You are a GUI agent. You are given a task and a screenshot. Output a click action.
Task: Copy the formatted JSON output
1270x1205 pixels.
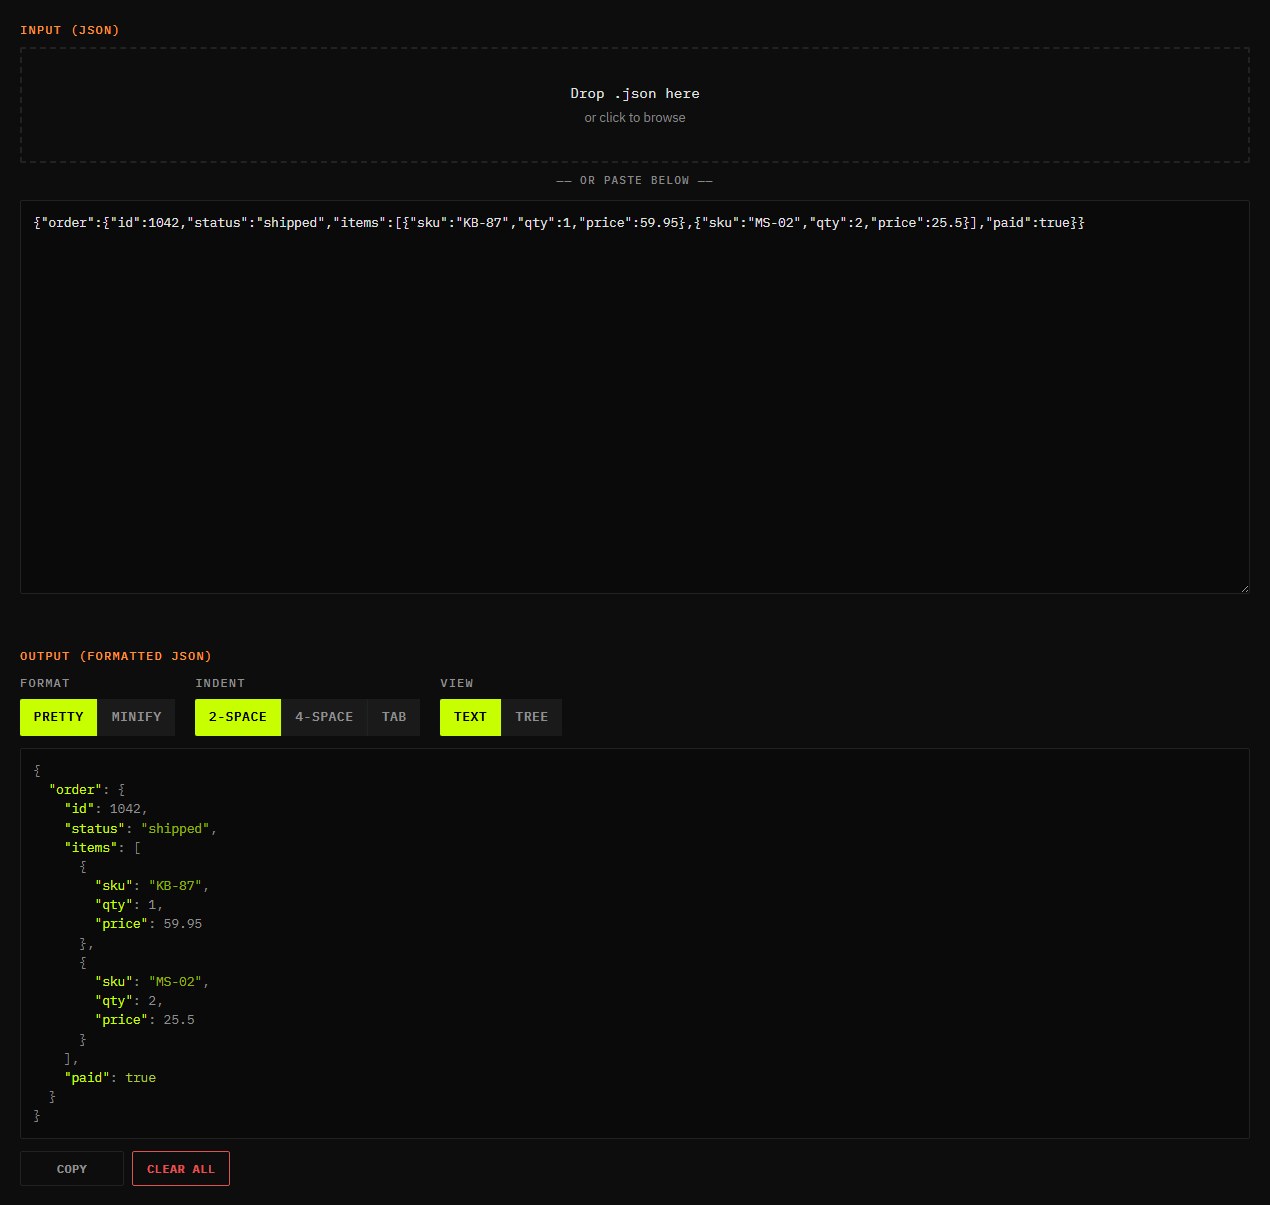coord(72,1169)
